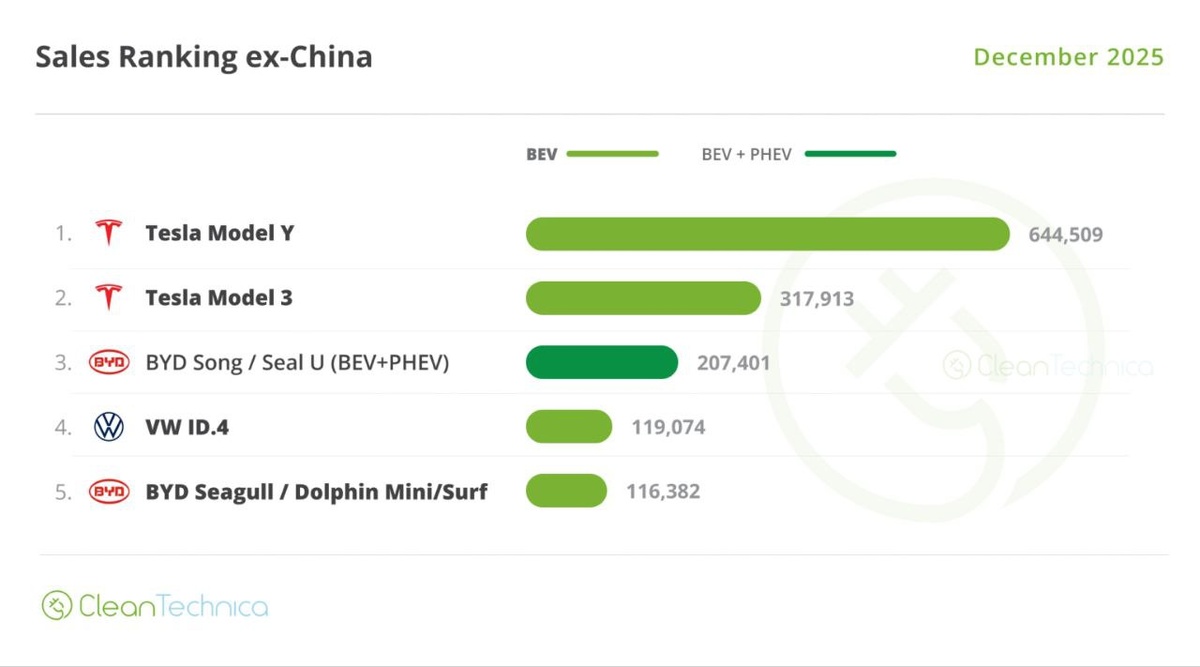The height and width of the screenshot is (667, 1200).
Task: Click the BYD Seagull sales bar
Action: pyautogui.click(x=566, y=491)
